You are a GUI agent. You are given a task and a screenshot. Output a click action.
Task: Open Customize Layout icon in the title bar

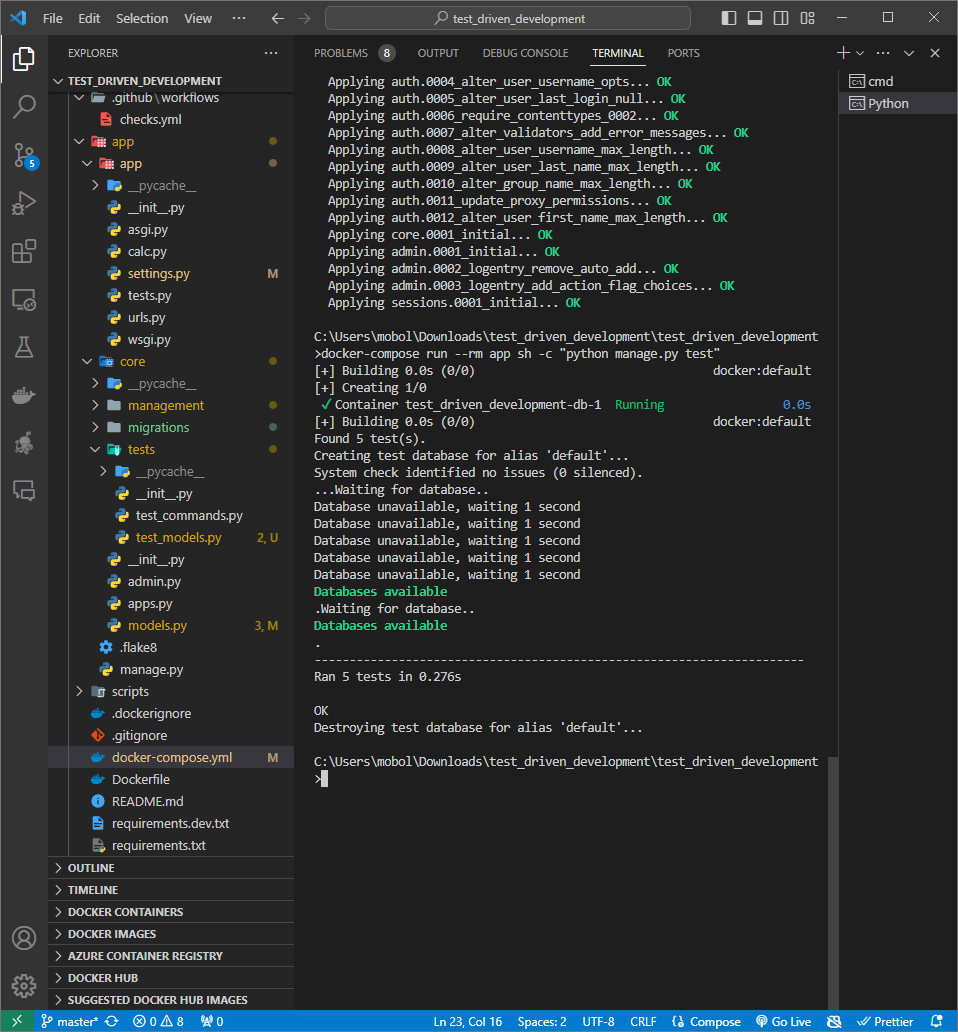tap(807, 18)
